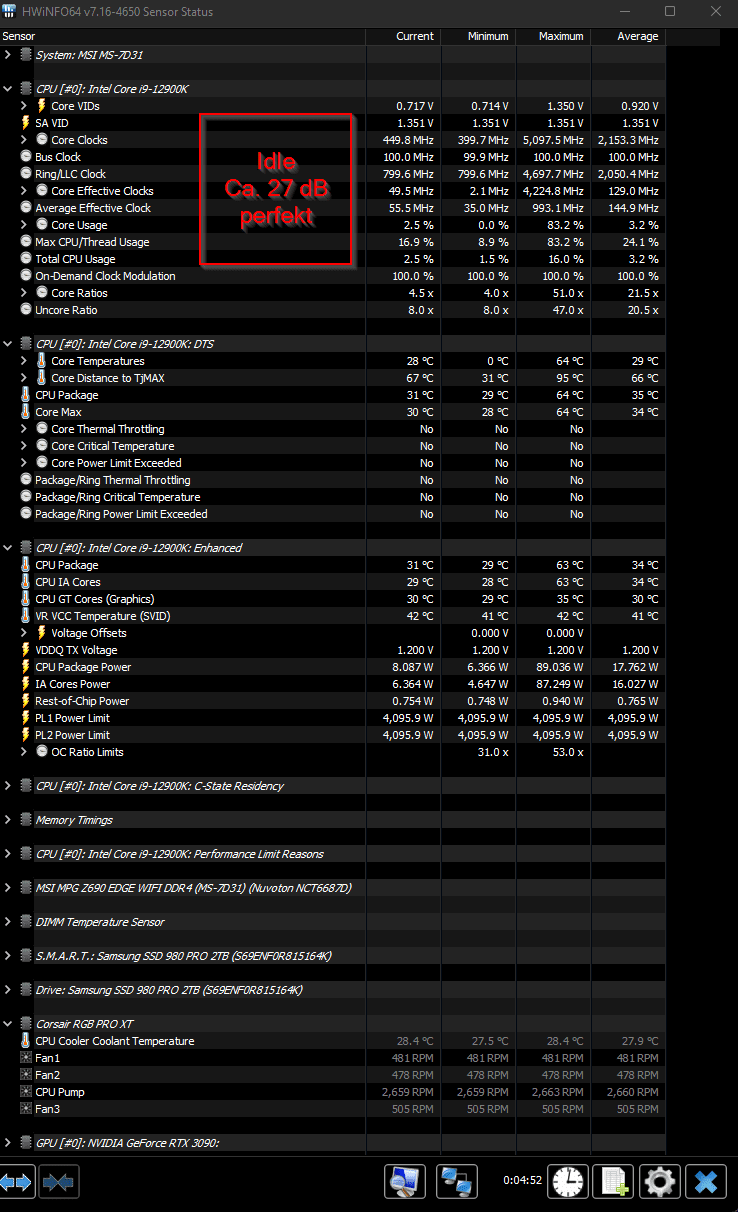This screenshot has width=738, height=1212.
Task: Click the Uncore Ratio row icon
Action: click(x=26, y=310)
